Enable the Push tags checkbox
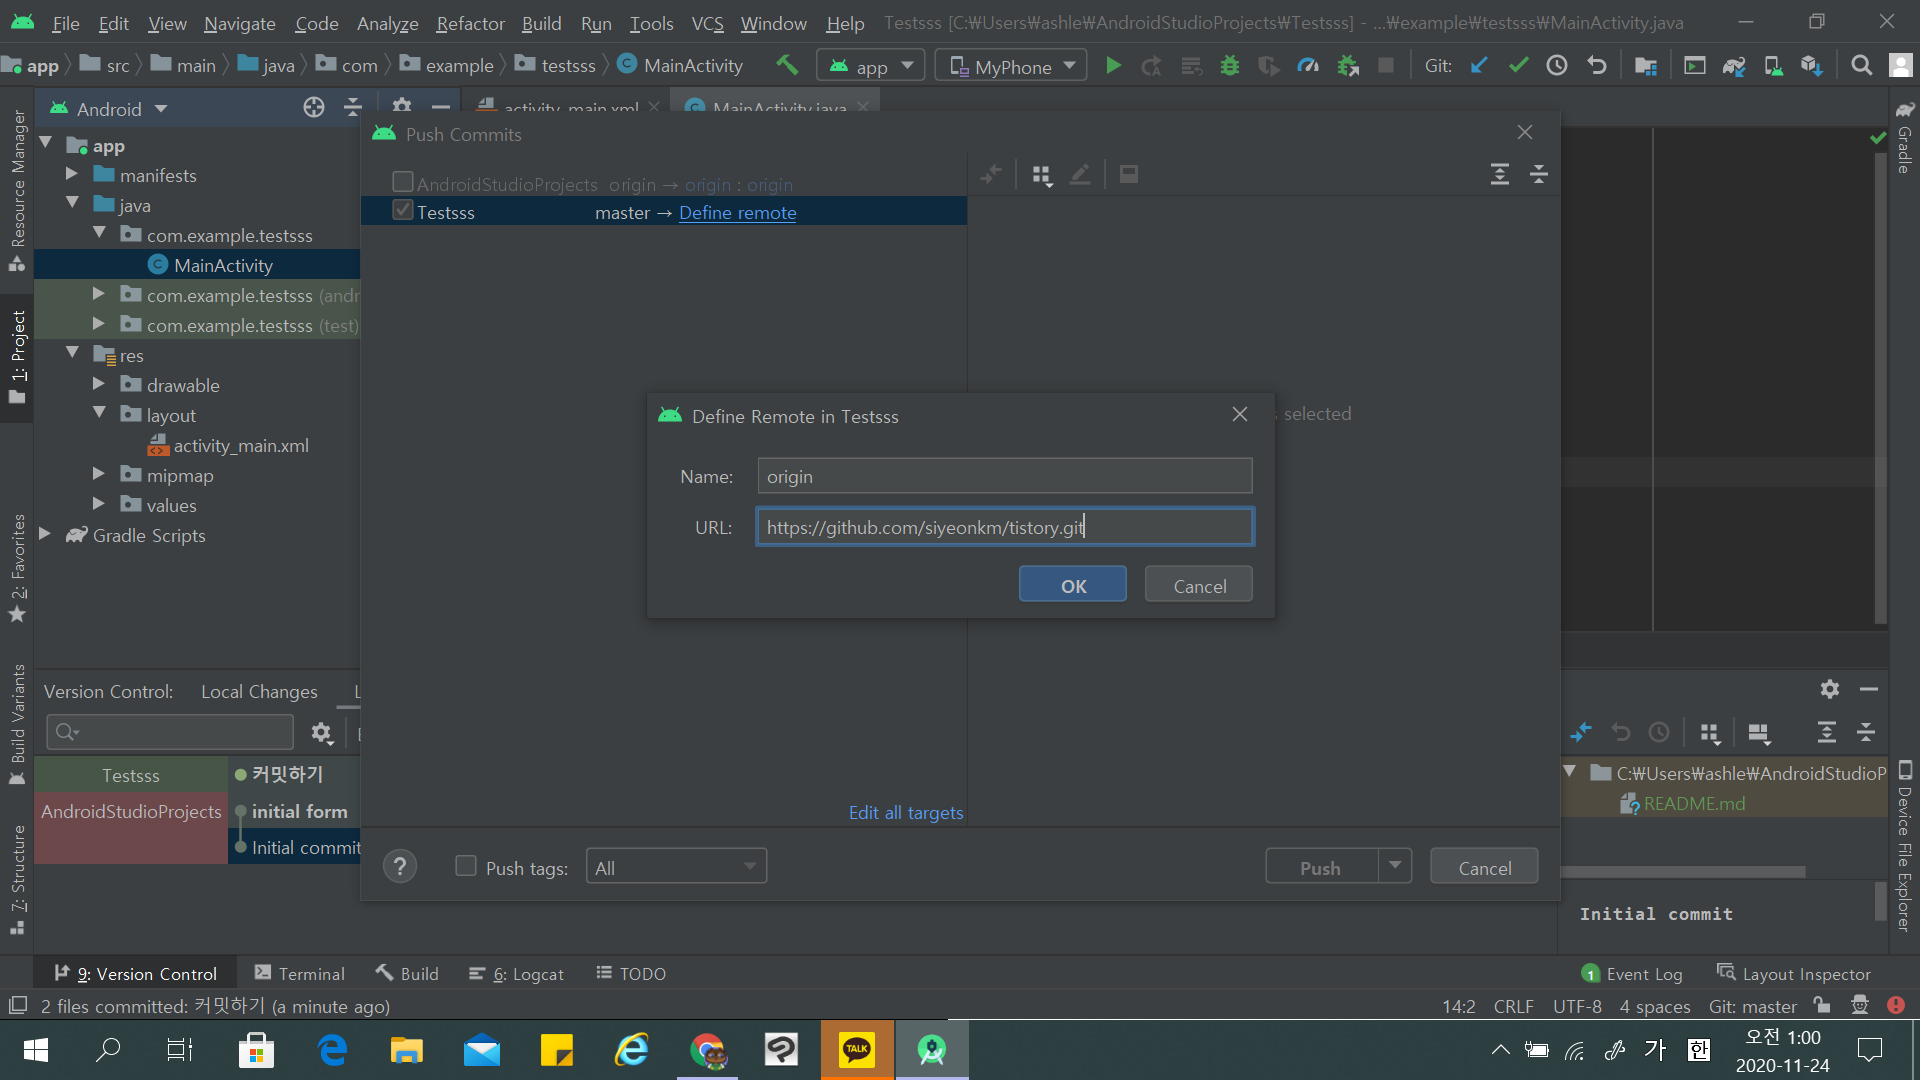Screen dimensions: 1920x1080 point(466,866)
